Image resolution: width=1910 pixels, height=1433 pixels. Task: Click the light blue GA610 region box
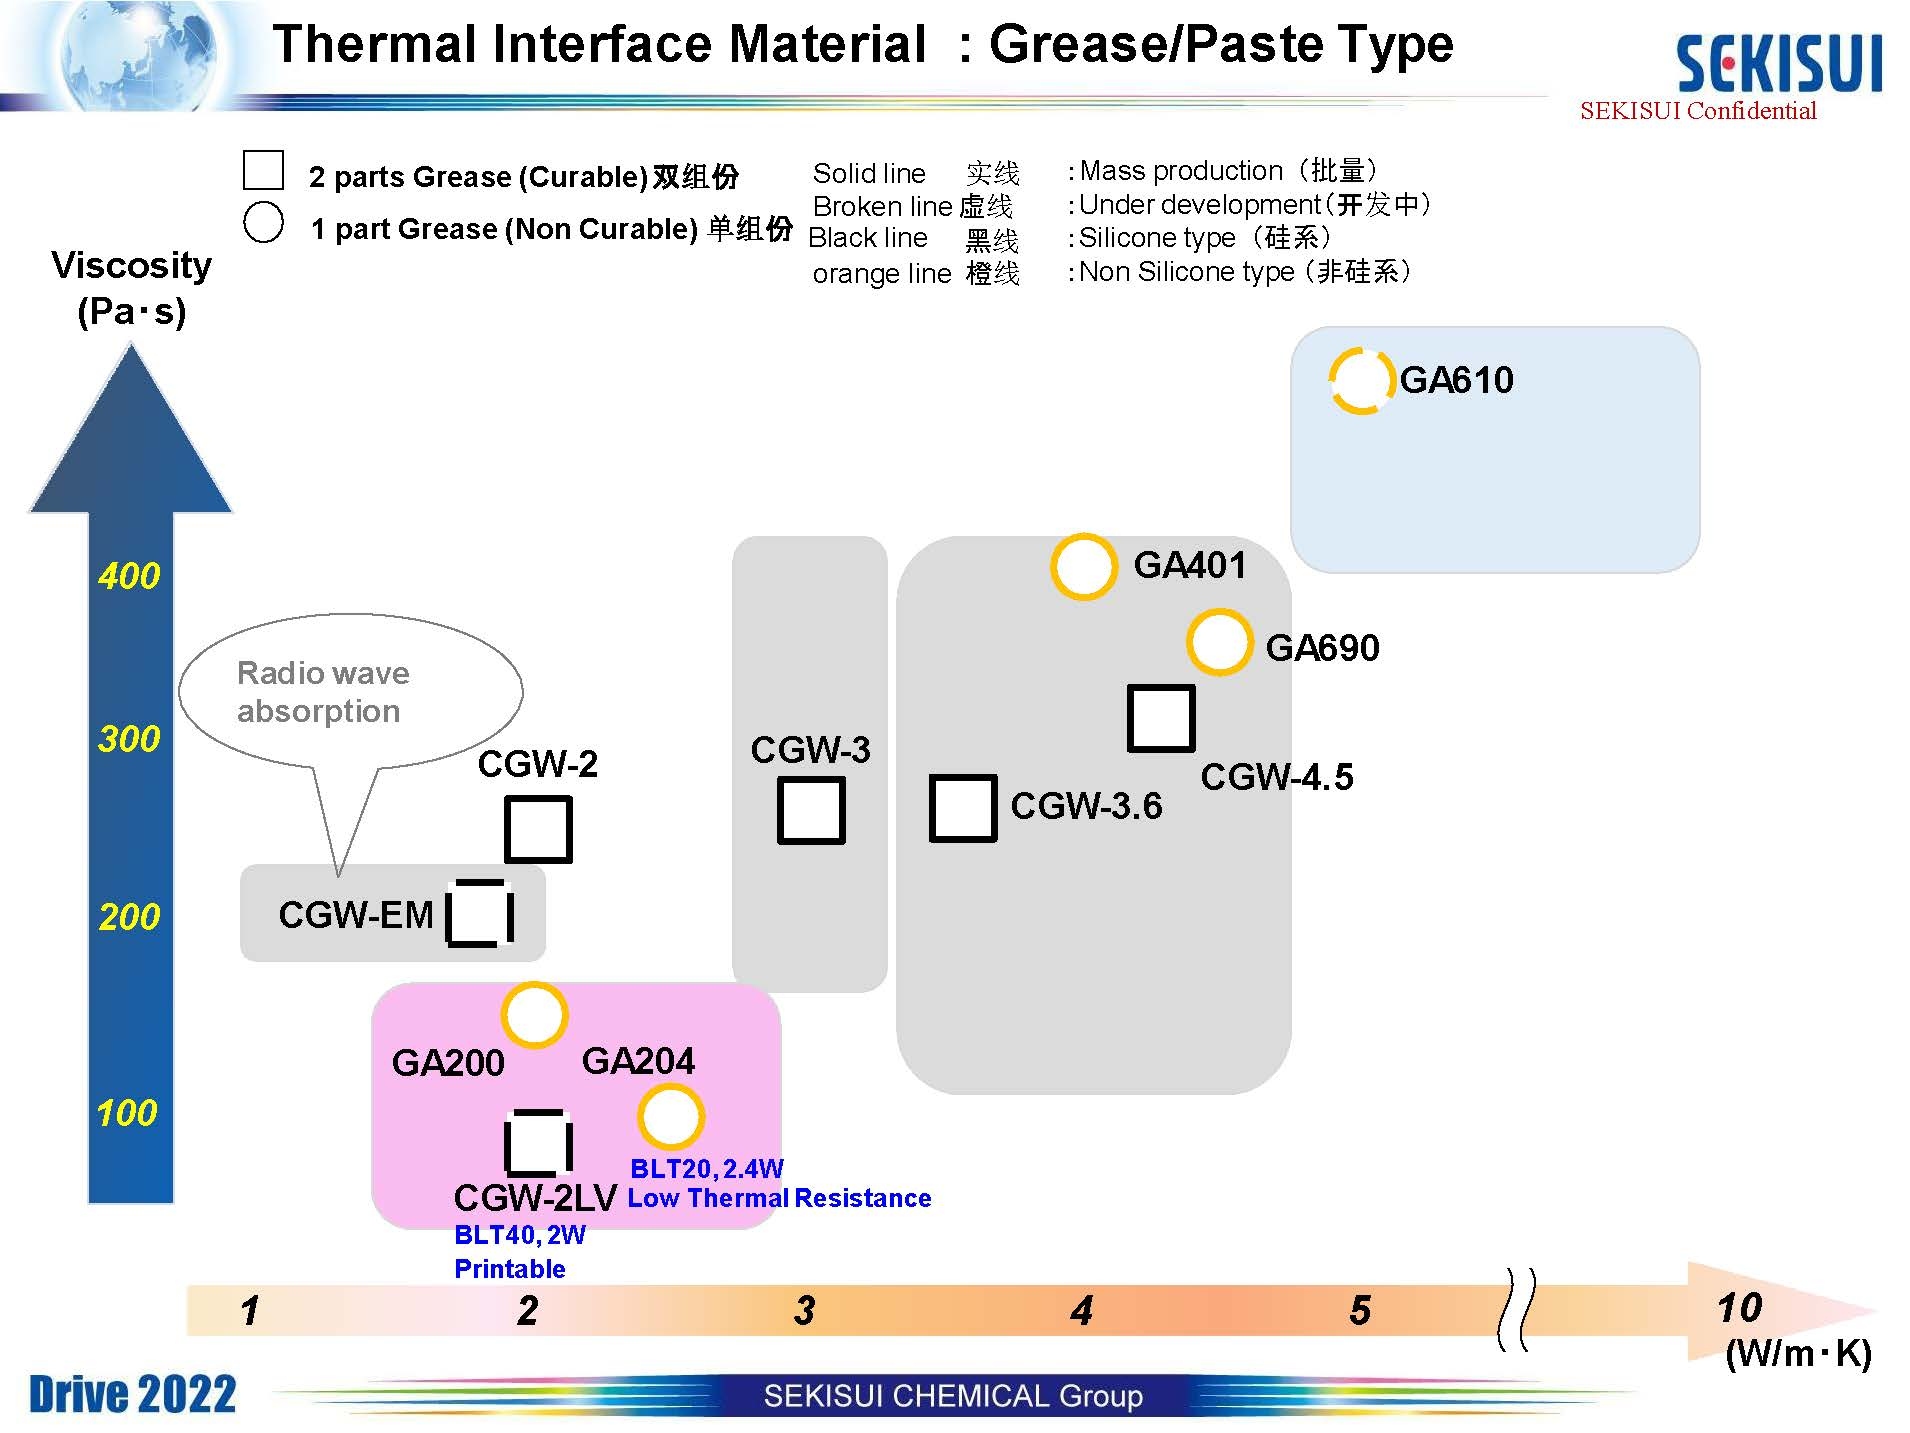point(1495,450)
